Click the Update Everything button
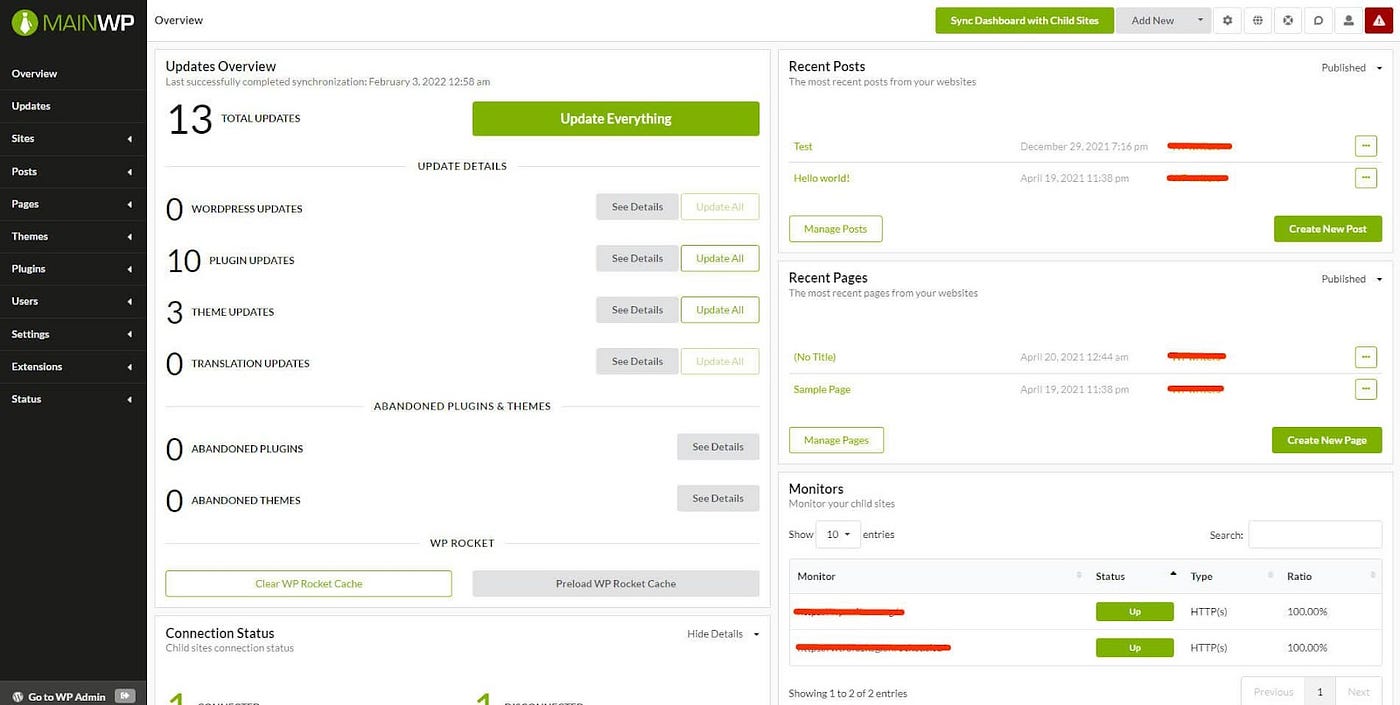The height and width of the screenshot is (705, 1400). [616, 118]
